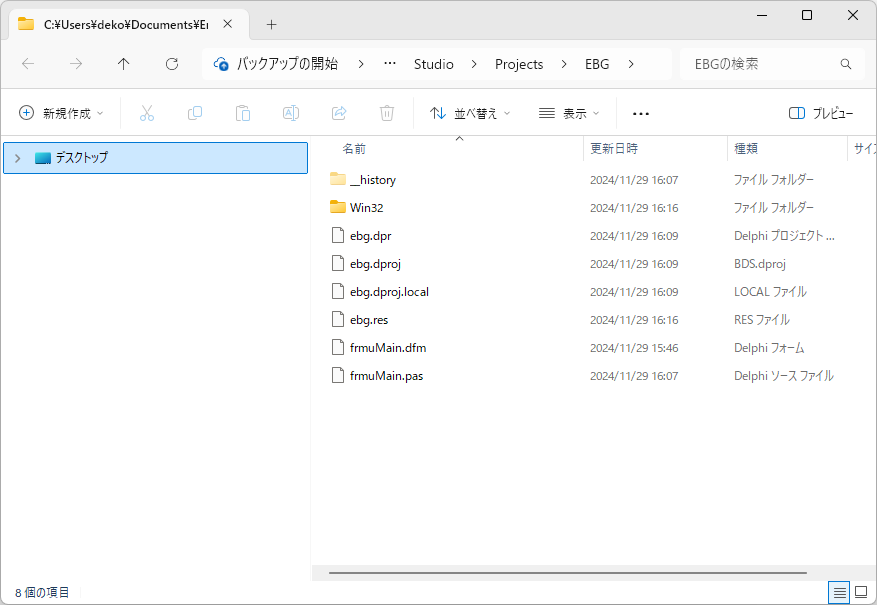Select the ebg.dpr file name
This screenshot has height=605, width=877.
pyautogui.click(x=370, y=236)
